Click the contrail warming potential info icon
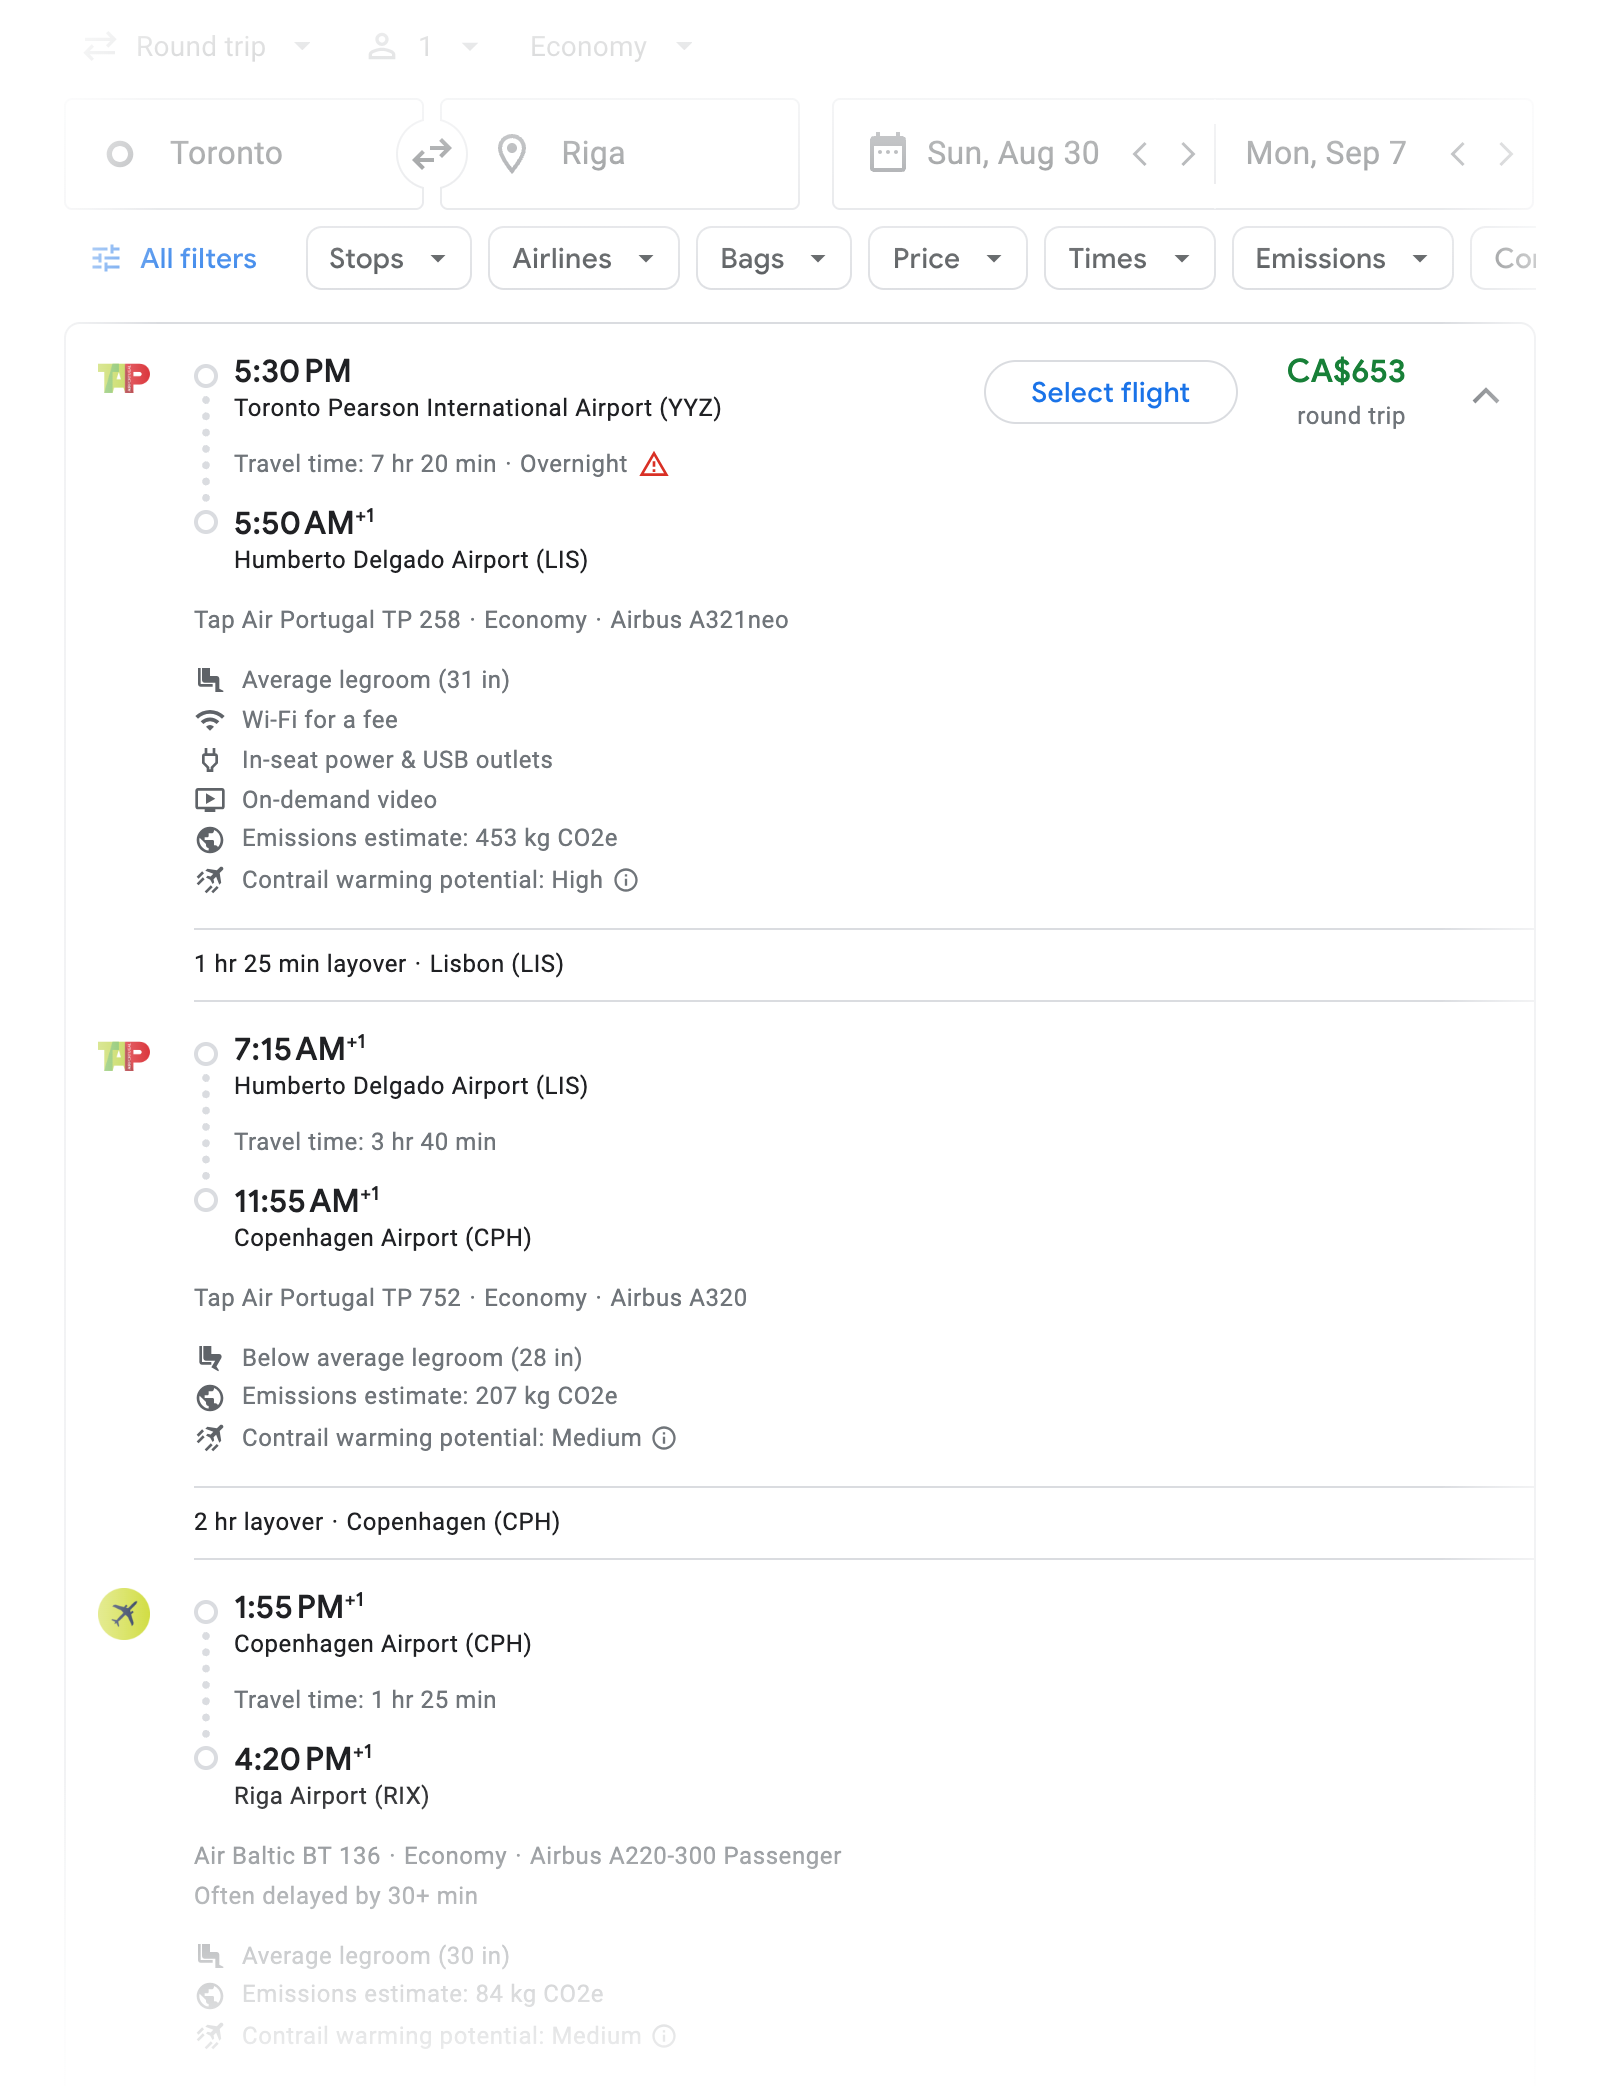Screen dimensions: 1600x2086 (625, 881)
